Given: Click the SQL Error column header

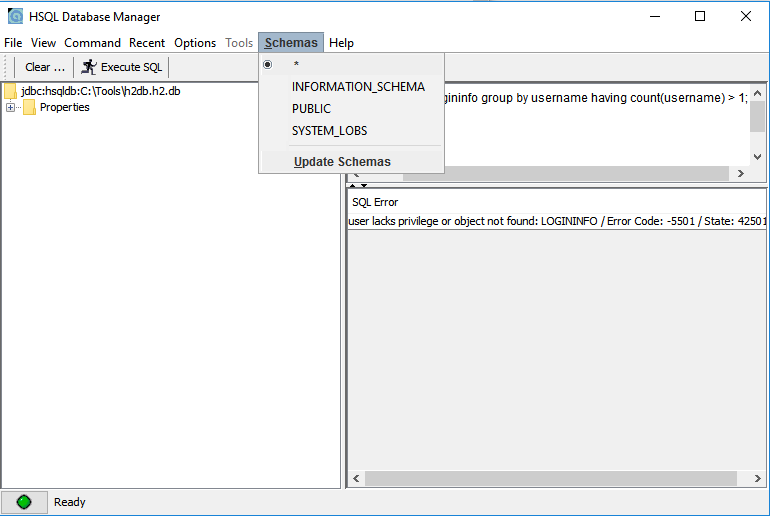Looking at the screenshot, I should [375, 202].
